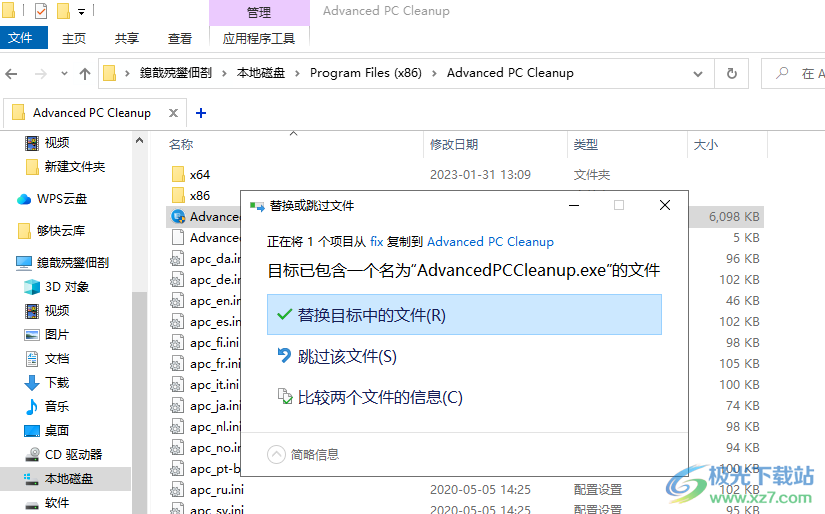The width and height of the screenshot is (825, 514).
Task: Expand the address bar history dropdown
Action: tap(698, 74)
